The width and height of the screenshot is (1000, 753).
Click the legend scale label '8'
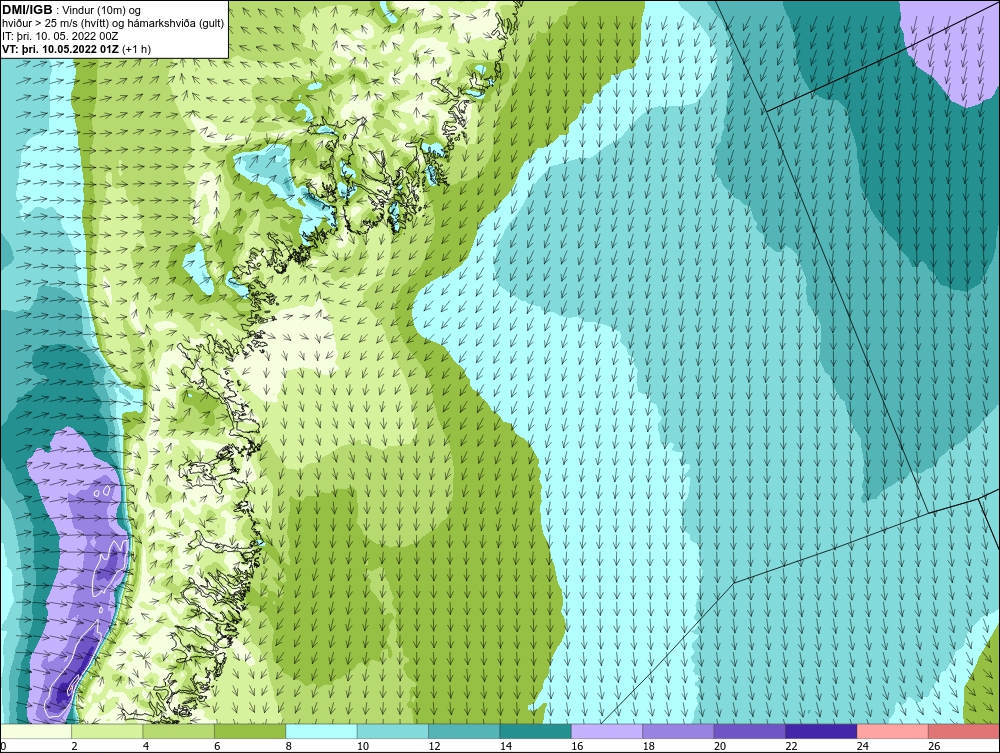click(x=289, y=746)
